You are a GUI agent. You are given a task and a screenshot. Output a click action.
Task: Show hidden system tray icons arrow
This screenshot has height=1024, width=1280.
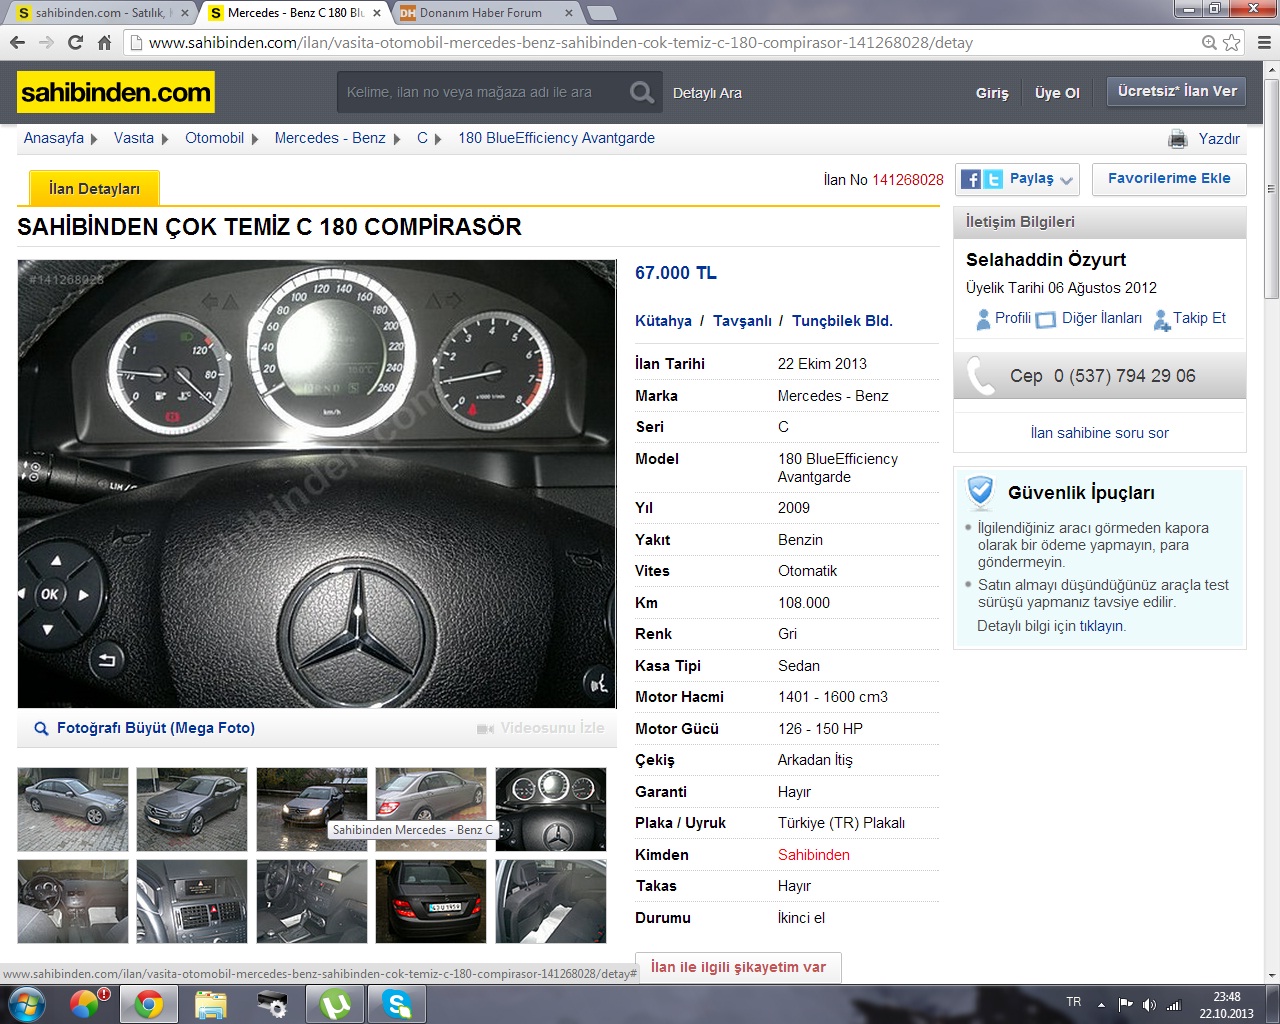click(x=1101, y=1004)
